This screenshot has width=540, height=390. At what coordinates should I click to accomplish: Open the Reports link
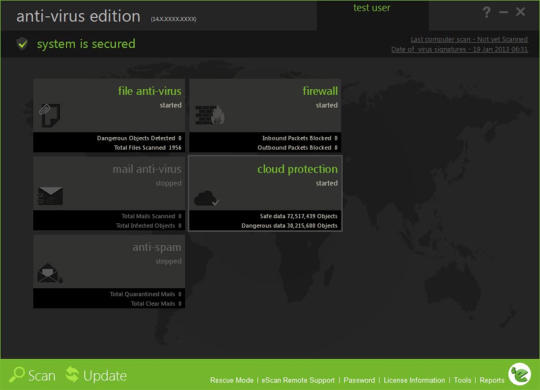(x=492, y=380)
